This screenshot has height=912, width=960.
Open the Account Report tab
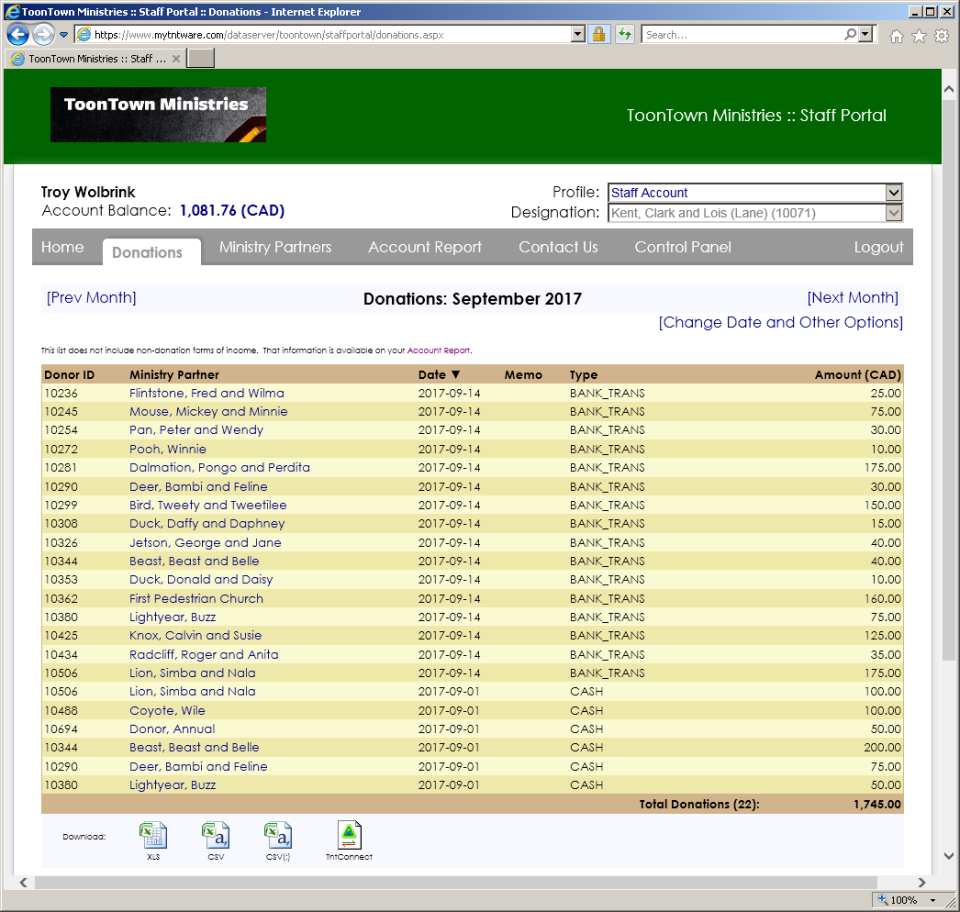click(424, 247)
